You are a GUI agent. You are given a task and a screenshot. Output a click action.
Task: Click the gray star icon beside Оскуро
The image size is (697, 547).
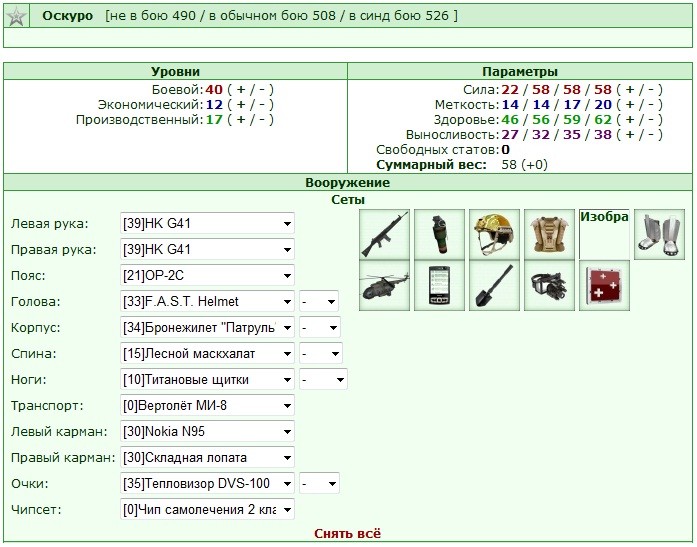[x=16, y=16]
